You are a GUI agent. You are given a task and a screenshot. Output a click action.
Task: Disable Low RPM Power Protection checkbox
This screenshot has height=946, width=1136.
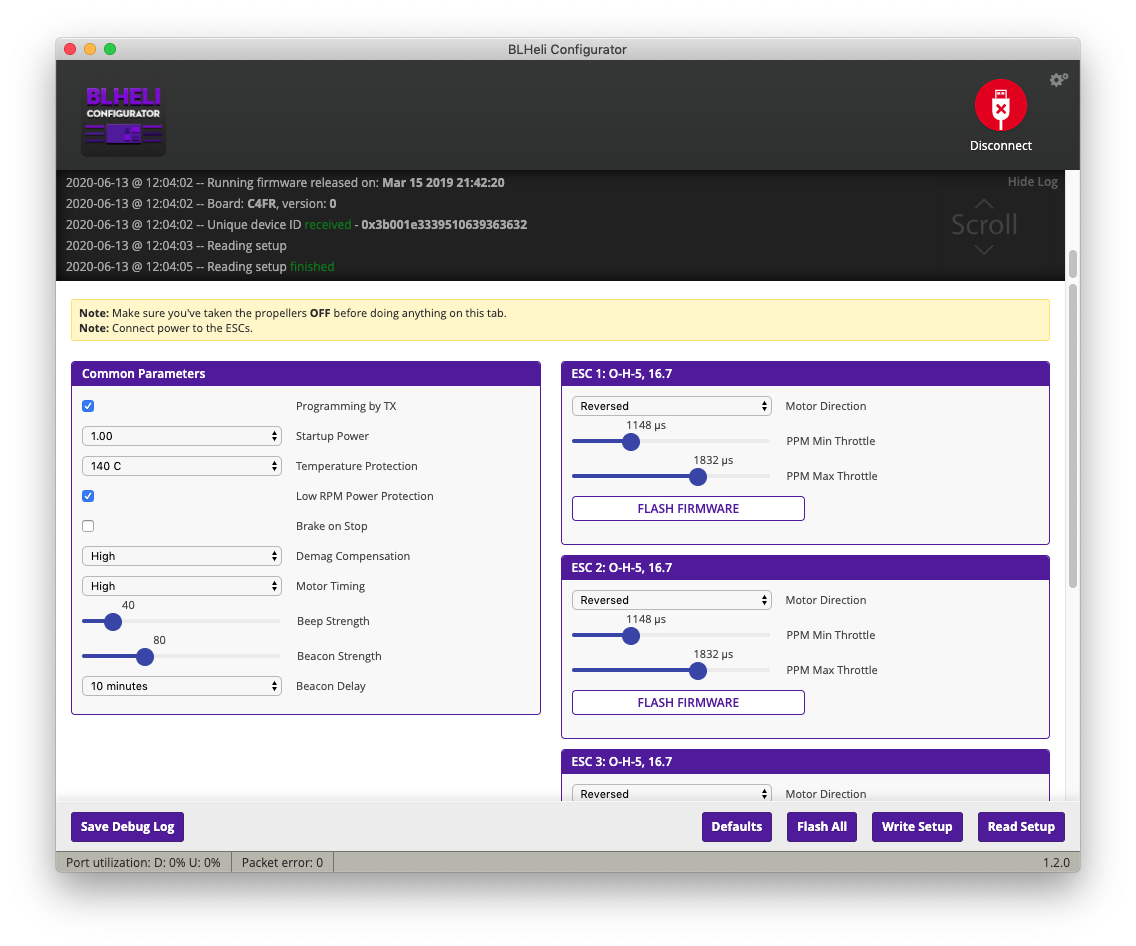click(88, 496)
